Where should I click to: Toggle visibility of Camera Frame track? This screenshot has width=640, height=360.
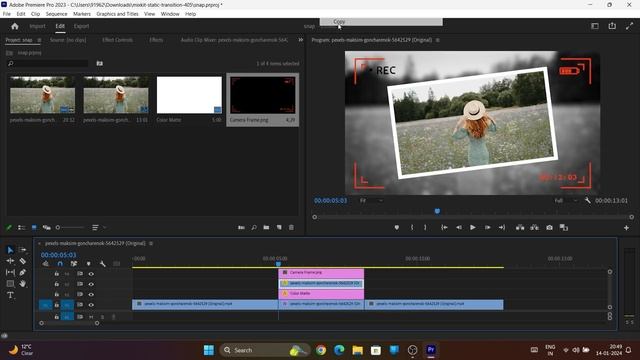click(91, 274)
